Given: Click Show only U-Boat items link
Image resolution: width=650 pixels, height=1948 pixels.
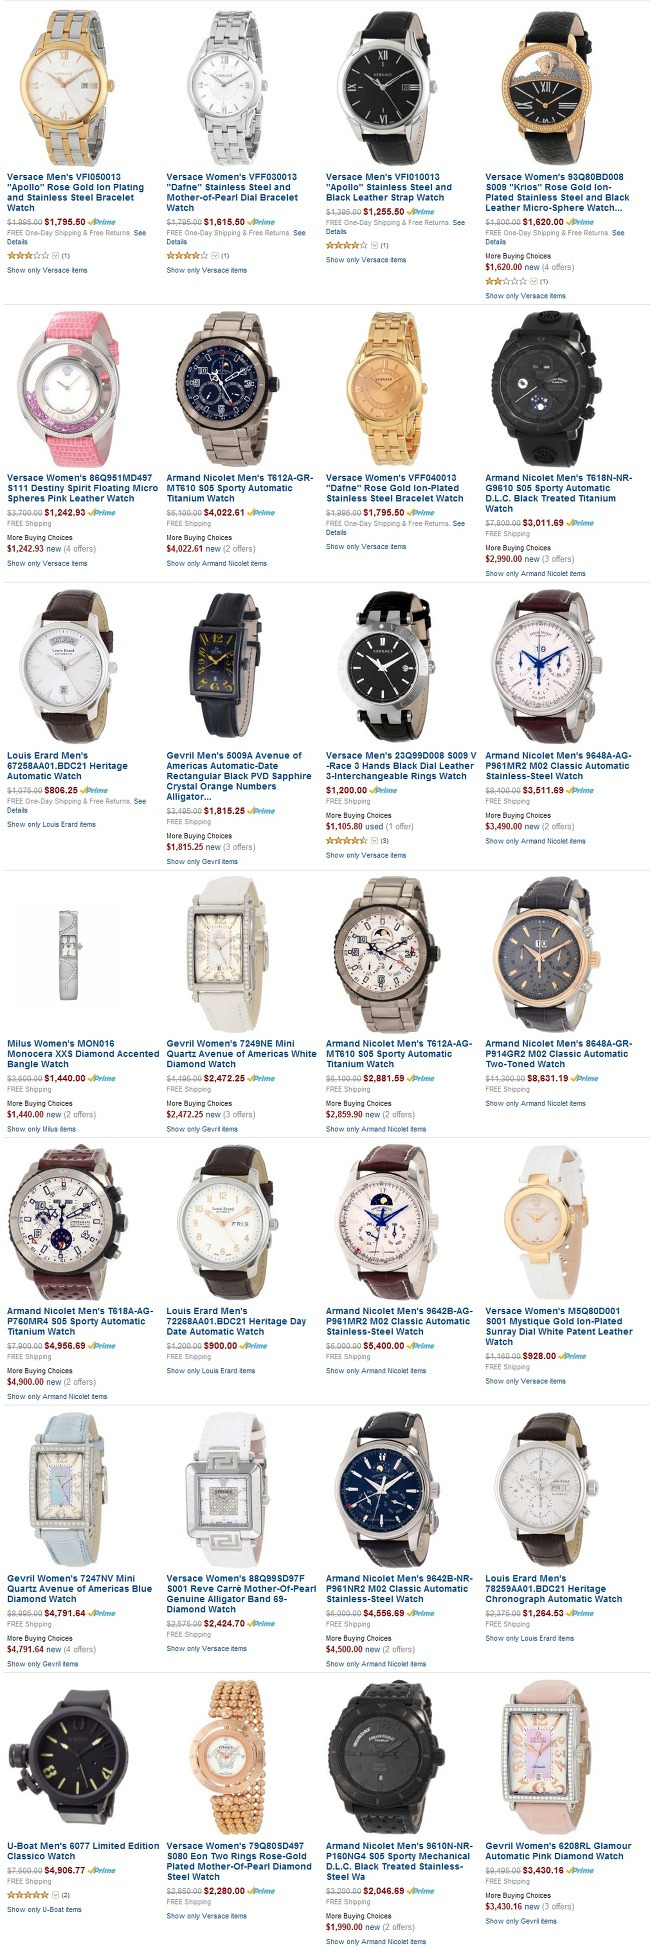Looking at the screenshot, I should [x=44, y=1909].
